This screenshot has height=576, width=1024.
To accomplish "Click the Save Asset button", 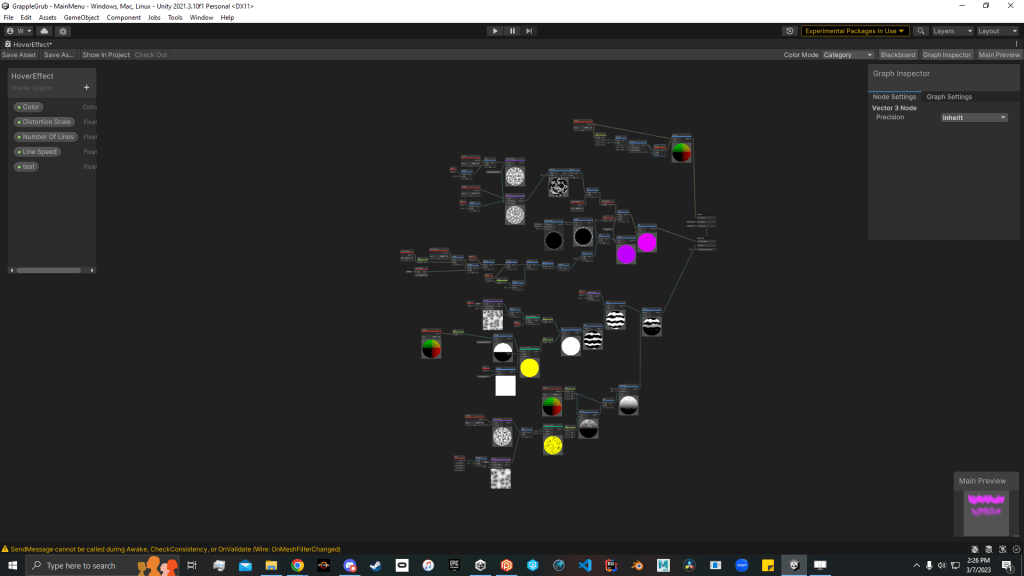I will (x=19, y=55).
